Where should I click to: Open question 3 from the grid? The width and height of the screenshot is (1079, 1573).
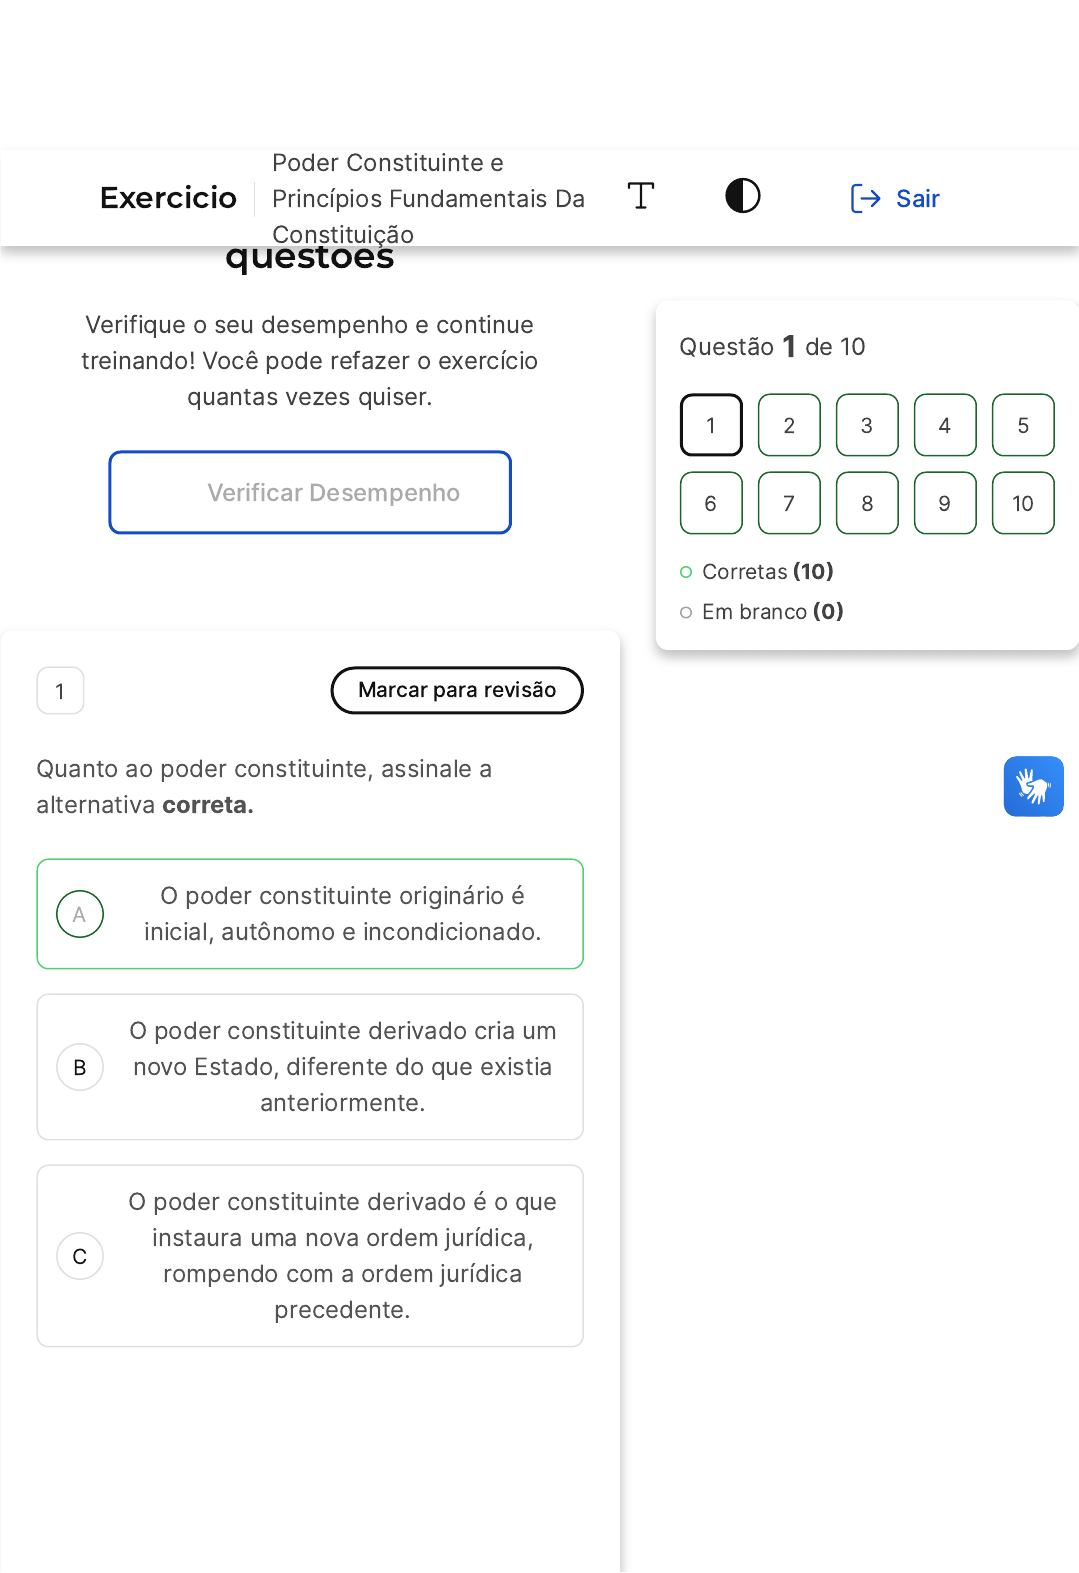point(867,425)
